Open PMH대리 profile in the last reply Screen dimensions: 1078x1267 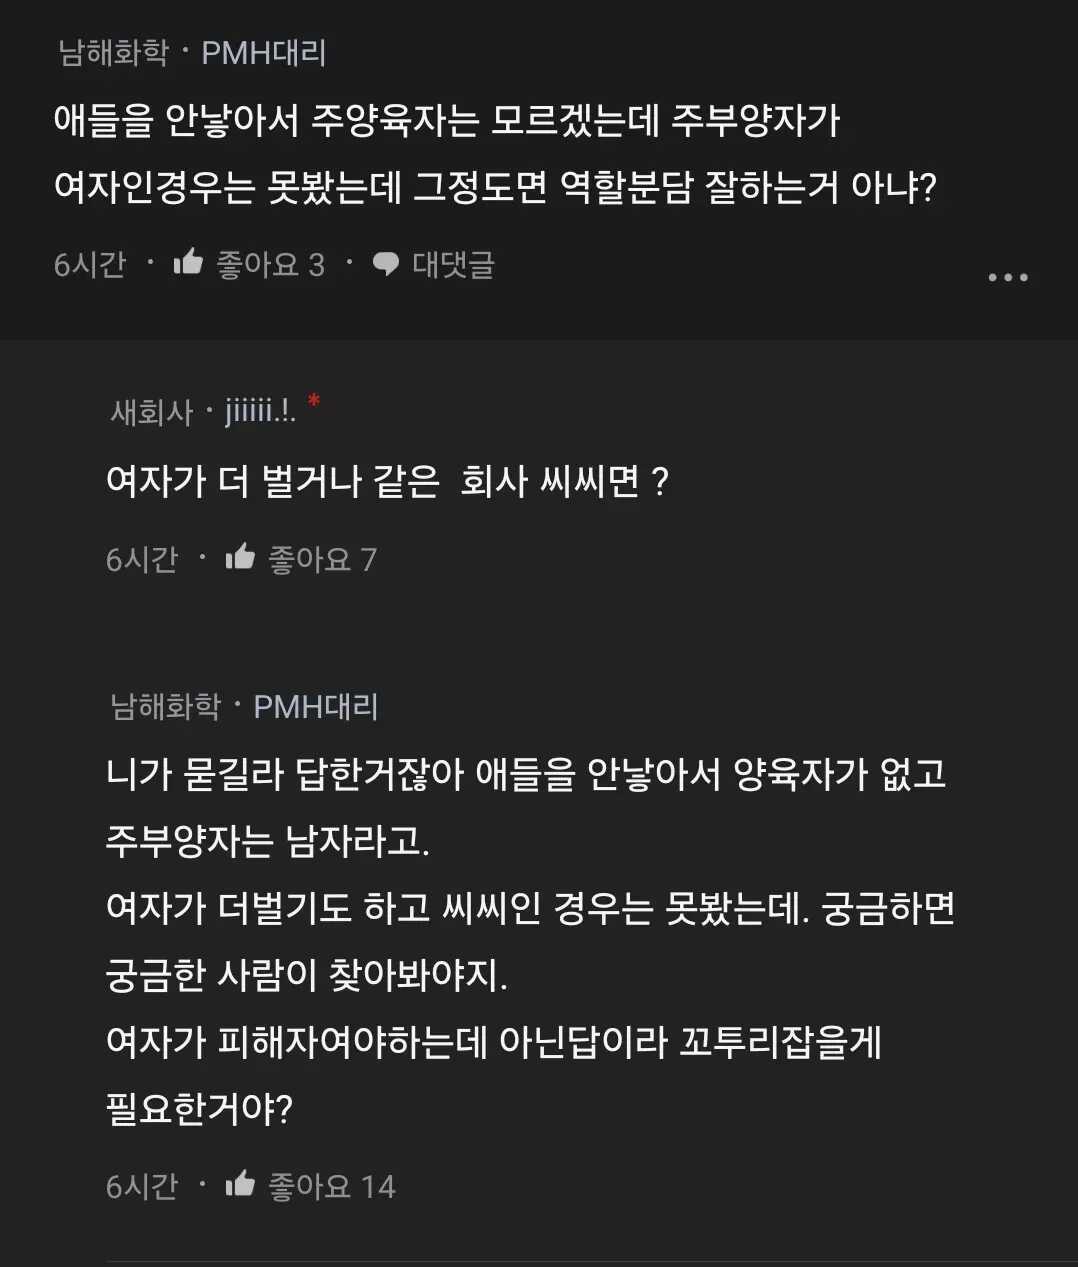point(316,706)
